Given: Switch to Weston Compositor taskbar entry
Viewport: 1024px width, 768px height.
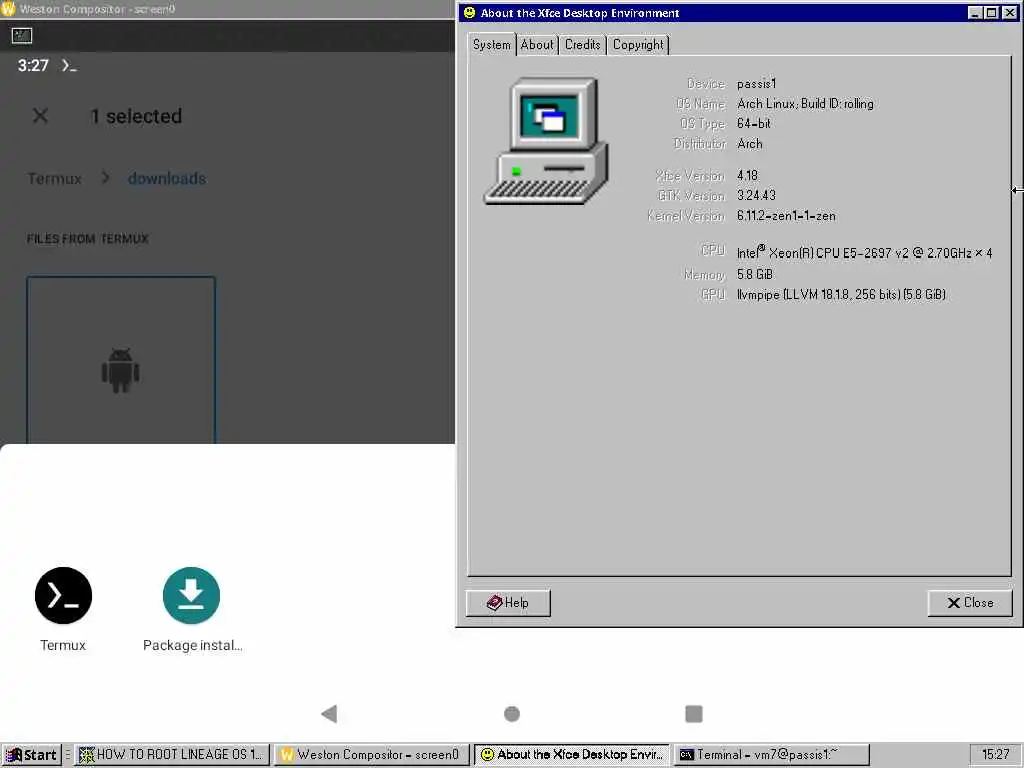Looking at the screenshot, I should click(372, 755).
